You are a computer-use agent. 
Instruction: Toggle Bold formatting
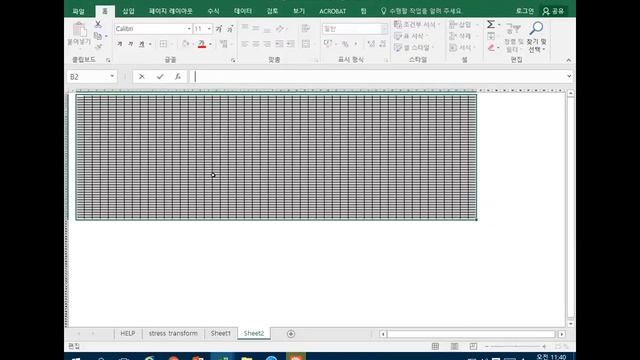120,44
